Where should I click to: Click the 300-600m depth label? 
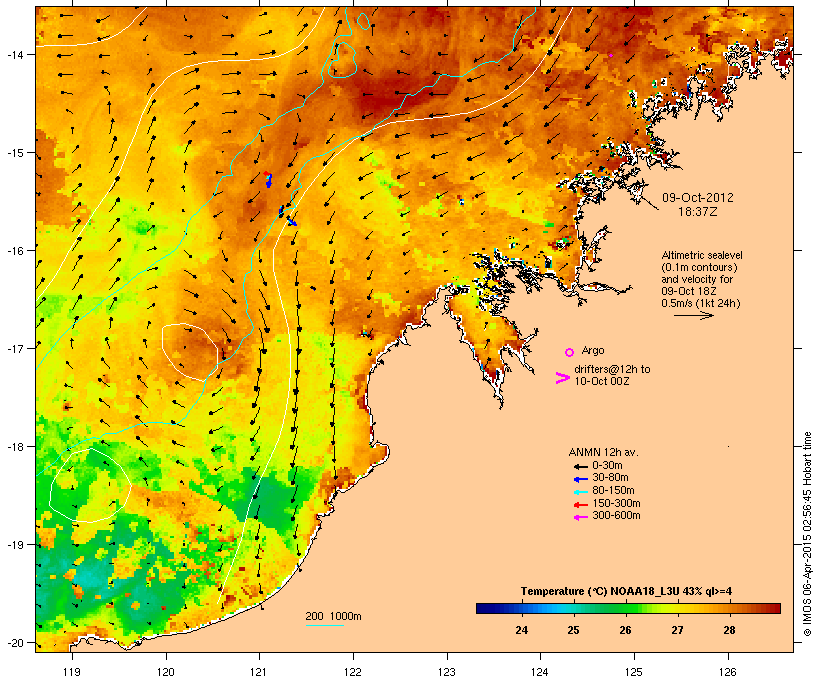point(616,516)
